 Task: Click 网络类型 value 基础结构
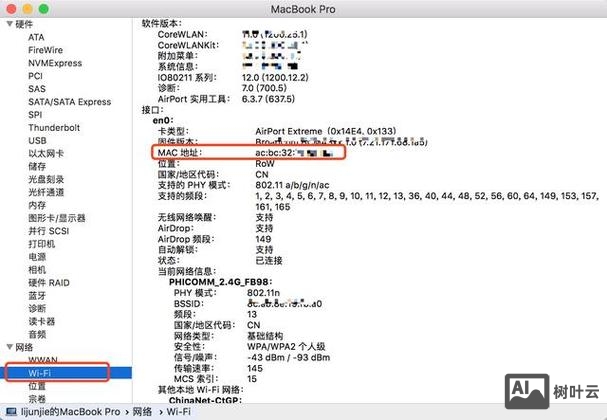click(265, 336)
